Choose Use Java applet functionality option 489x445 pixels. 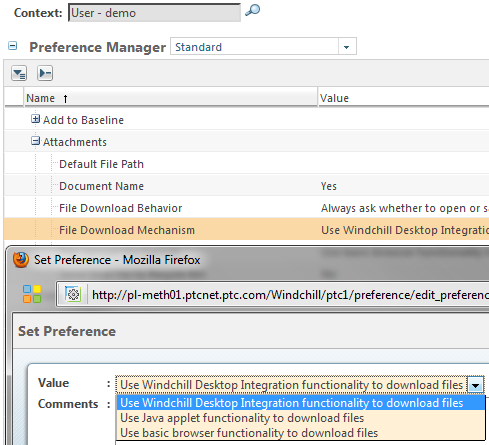pyautogui.click(x=242, y=418)
